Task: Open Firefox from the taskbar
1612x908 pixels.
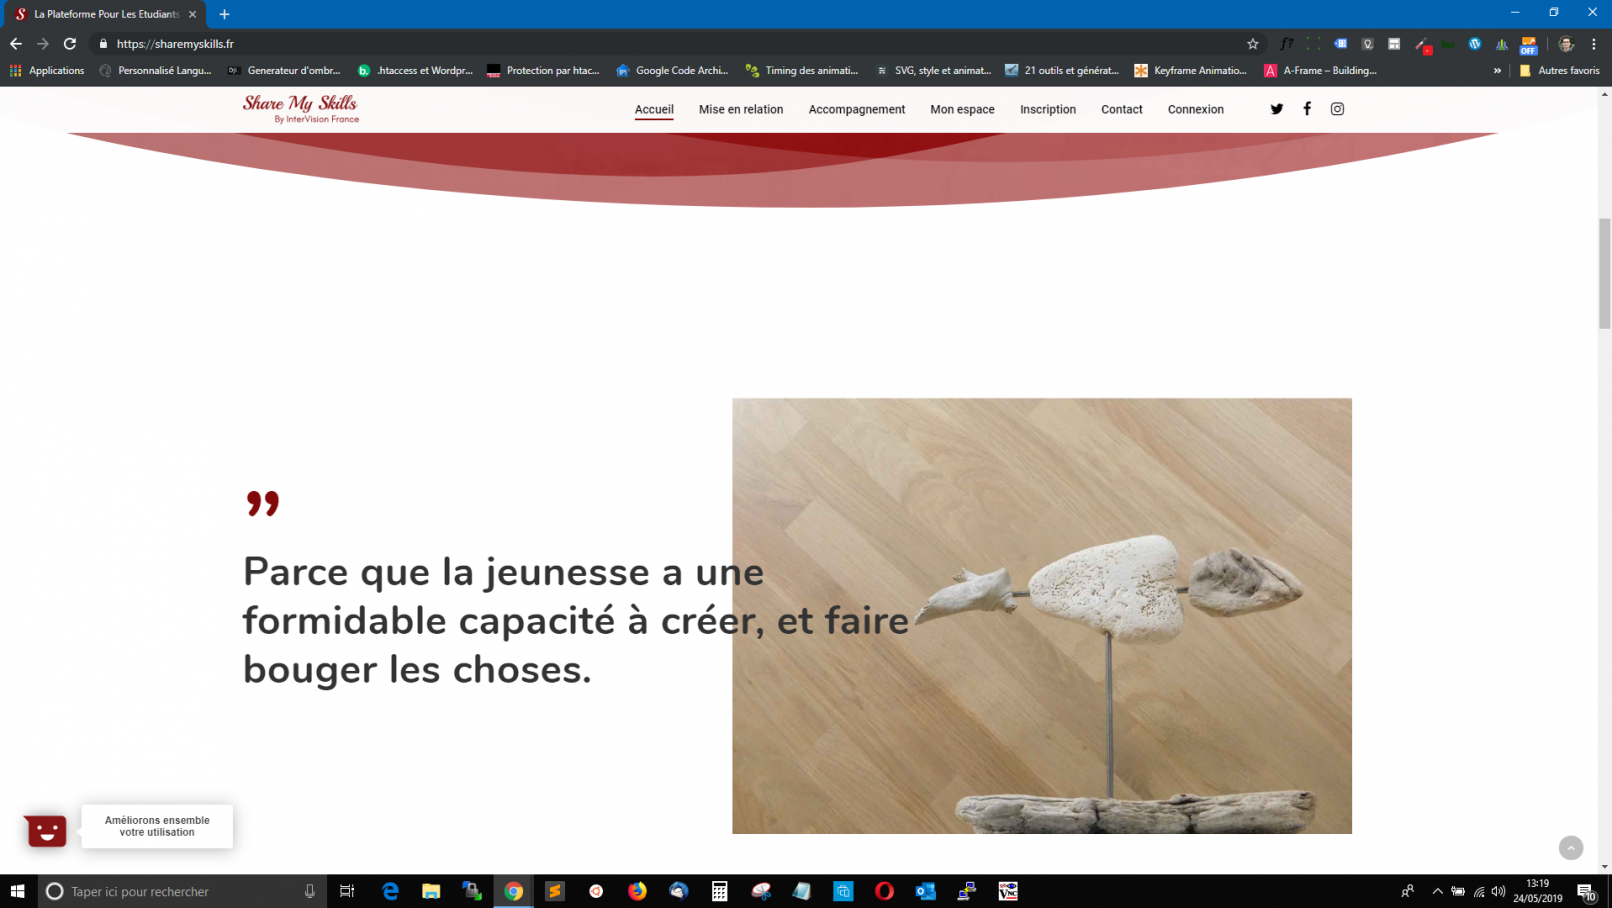Action: pos(637,891)
